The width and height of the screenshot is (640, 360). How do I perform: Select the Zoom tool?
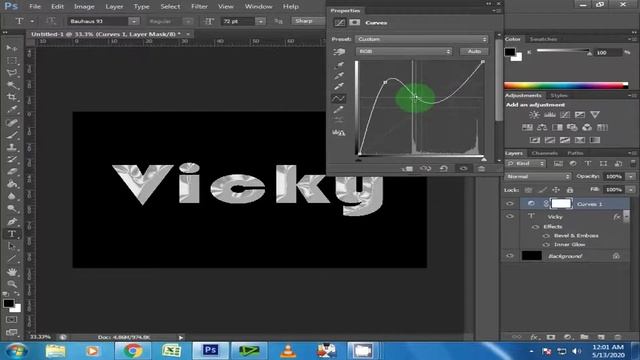click(11, 284)
